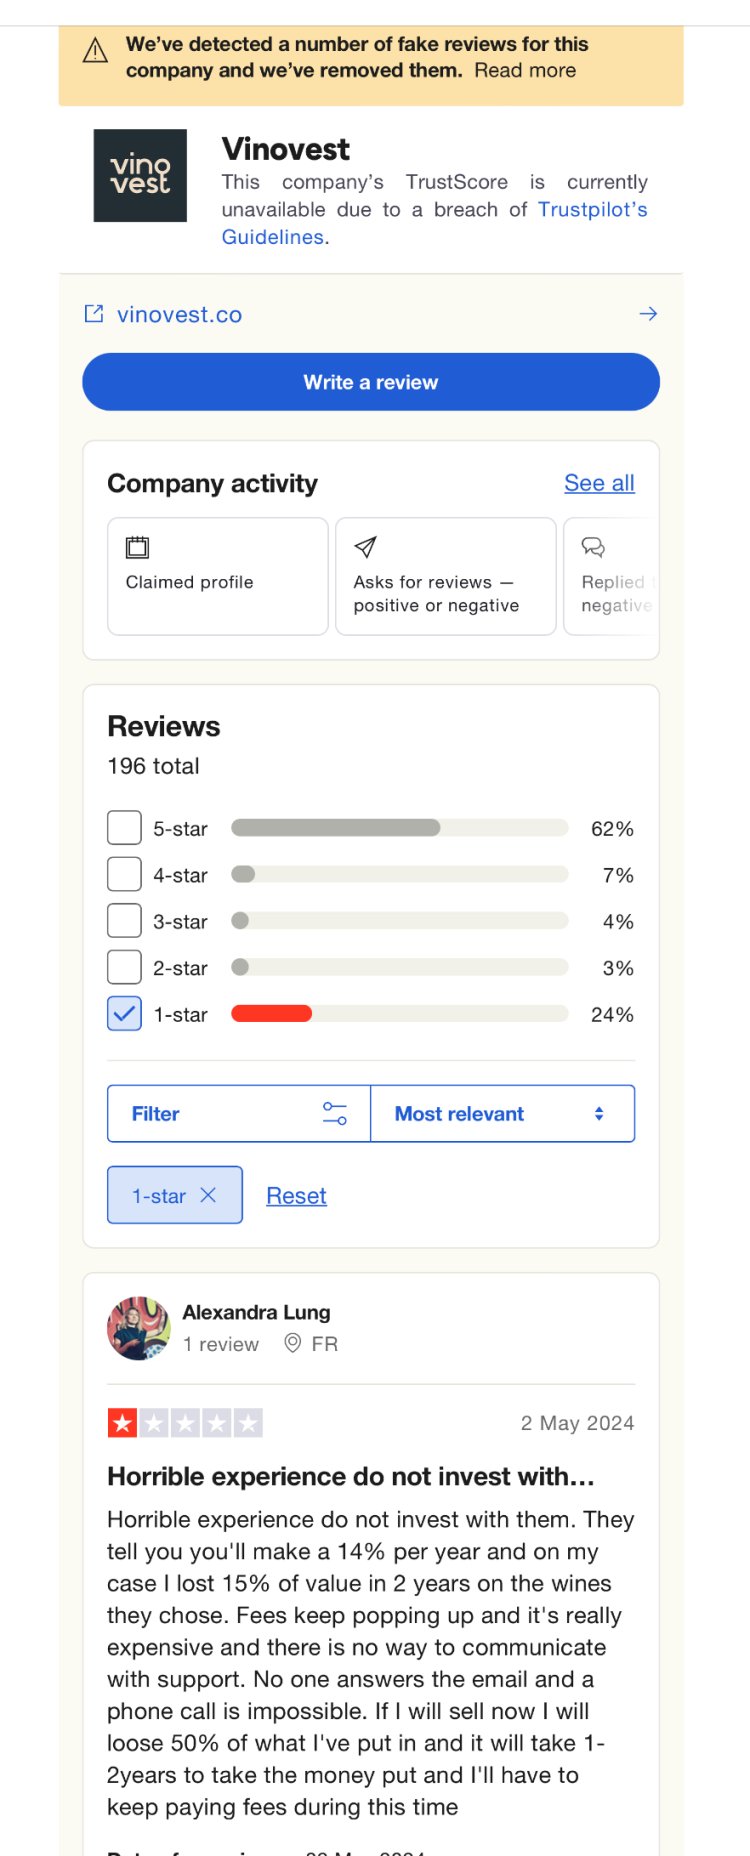Image resolution: width=750 pixels, height=1856 pixels.
Task: Click the warning triangle icon in banner
Action: (x=95, y=50)
